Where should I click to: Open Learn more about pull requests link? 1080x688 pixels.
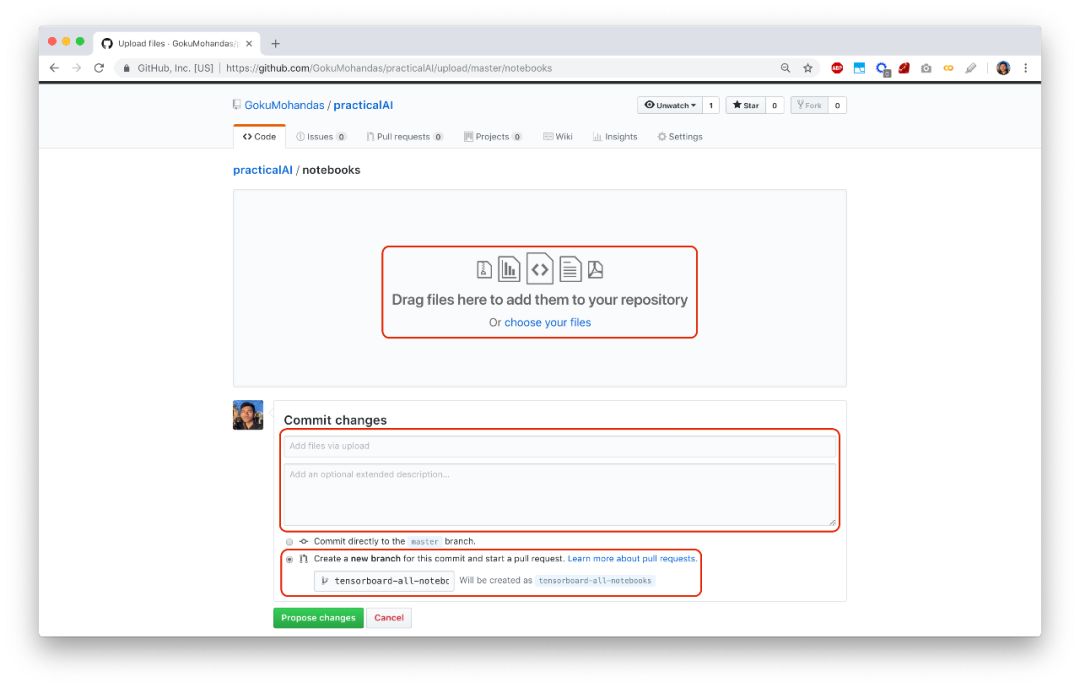pyautogui.click(x=632, y=559)
